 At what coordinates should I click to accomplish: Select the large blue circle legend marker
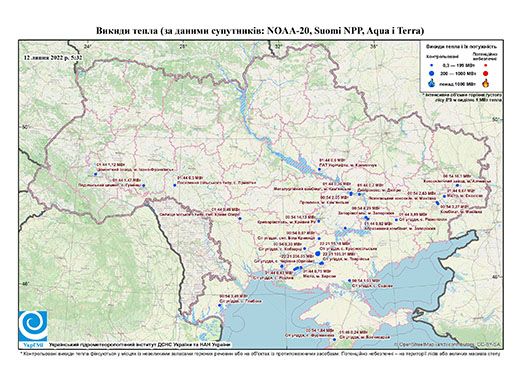[x=432, y=73]
